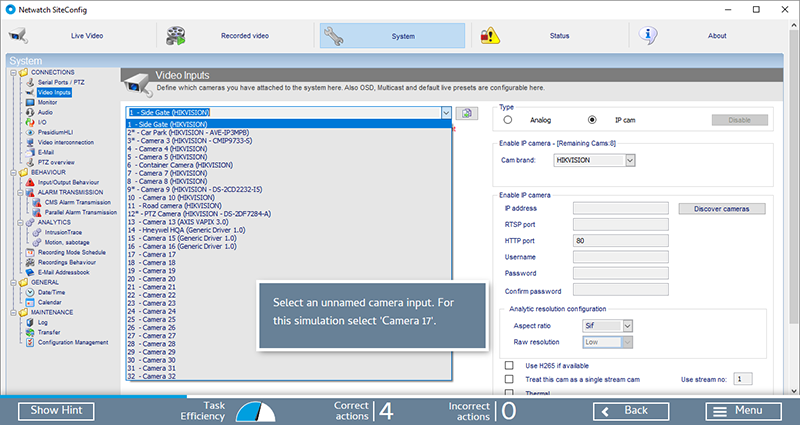The height and width of the screenshot is (425, 800).
Task: Check Treat this cam as single stream
Action: click(x=509, y=379)
